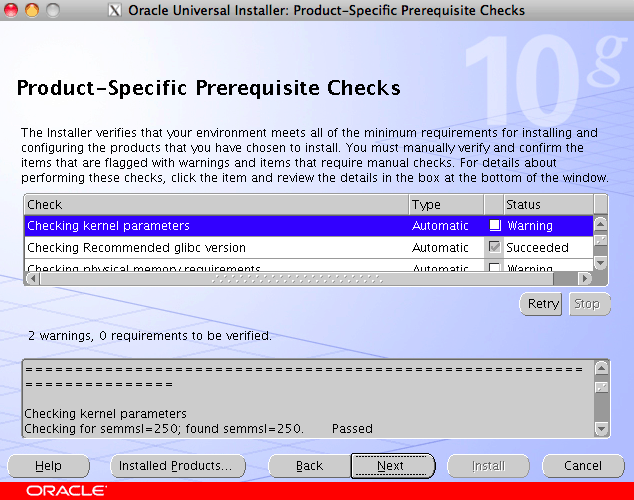The height and width of the screenshot is (500, 634).
Task: Check the physical memory requirements checkbox
Action: click(494, 268)
